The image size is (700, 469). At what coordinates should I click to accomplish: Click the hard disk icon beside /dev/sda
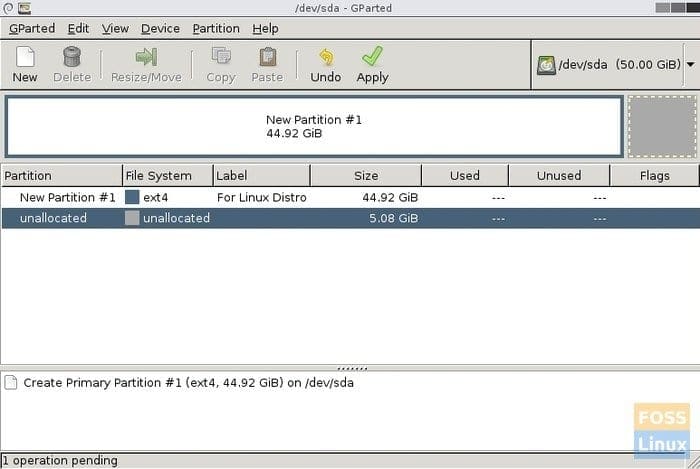point(546,65)
